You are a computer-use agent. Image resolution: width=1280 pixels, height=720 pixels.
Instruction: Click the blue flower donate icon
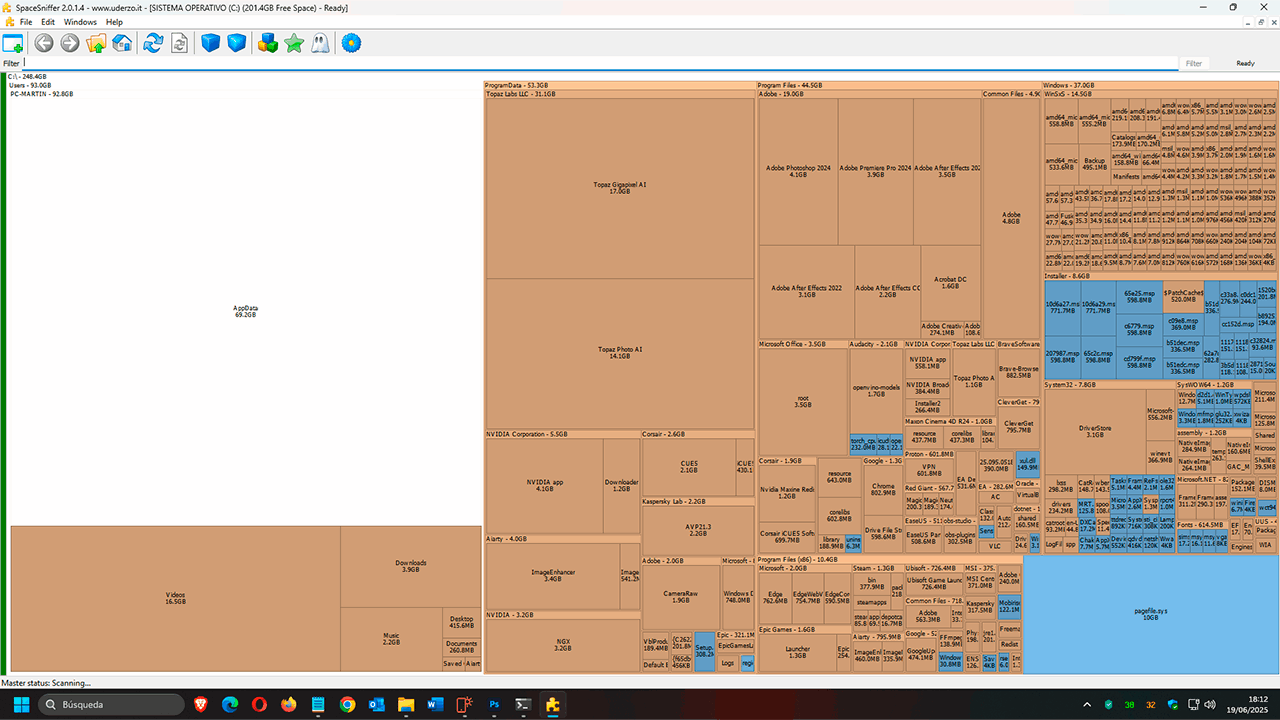[351, 43]
